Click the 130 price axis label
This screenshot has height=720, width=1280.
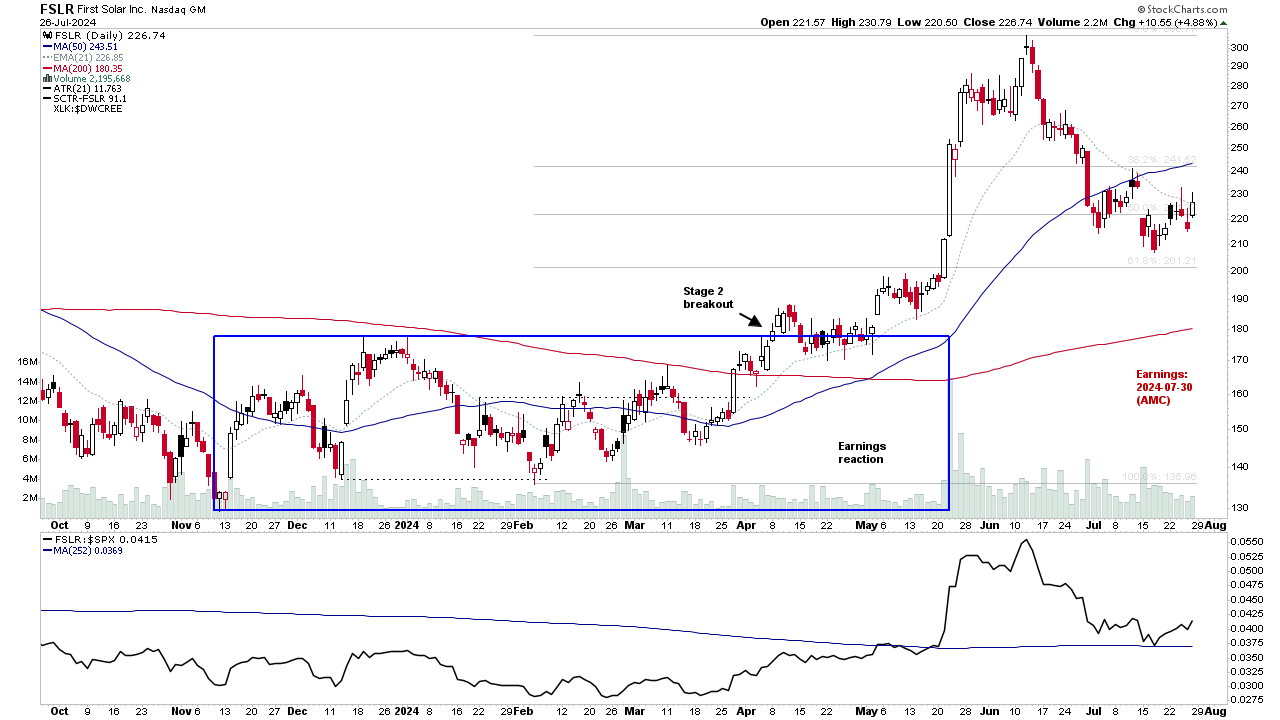click(1239, 508)
